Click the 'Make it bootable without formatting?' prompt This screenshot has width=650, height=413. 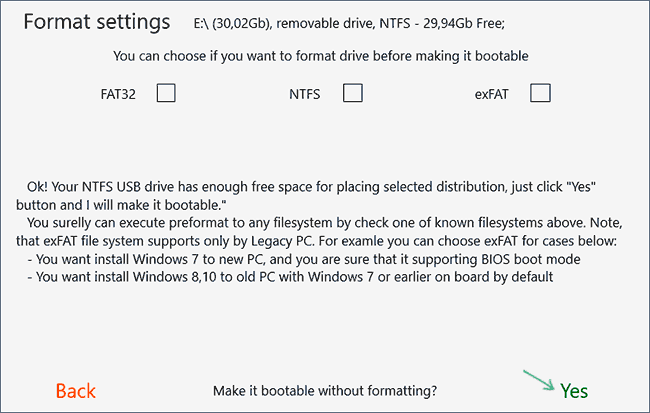[325, 391]
